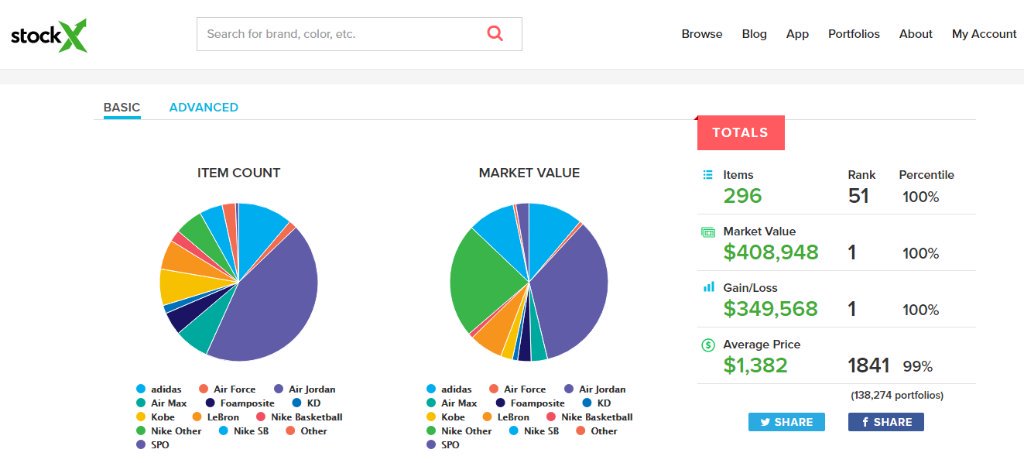Click the Market Value money icon
Image resolution: width=1024 pixels, height=463 pixels.
(x=708, y=232)
